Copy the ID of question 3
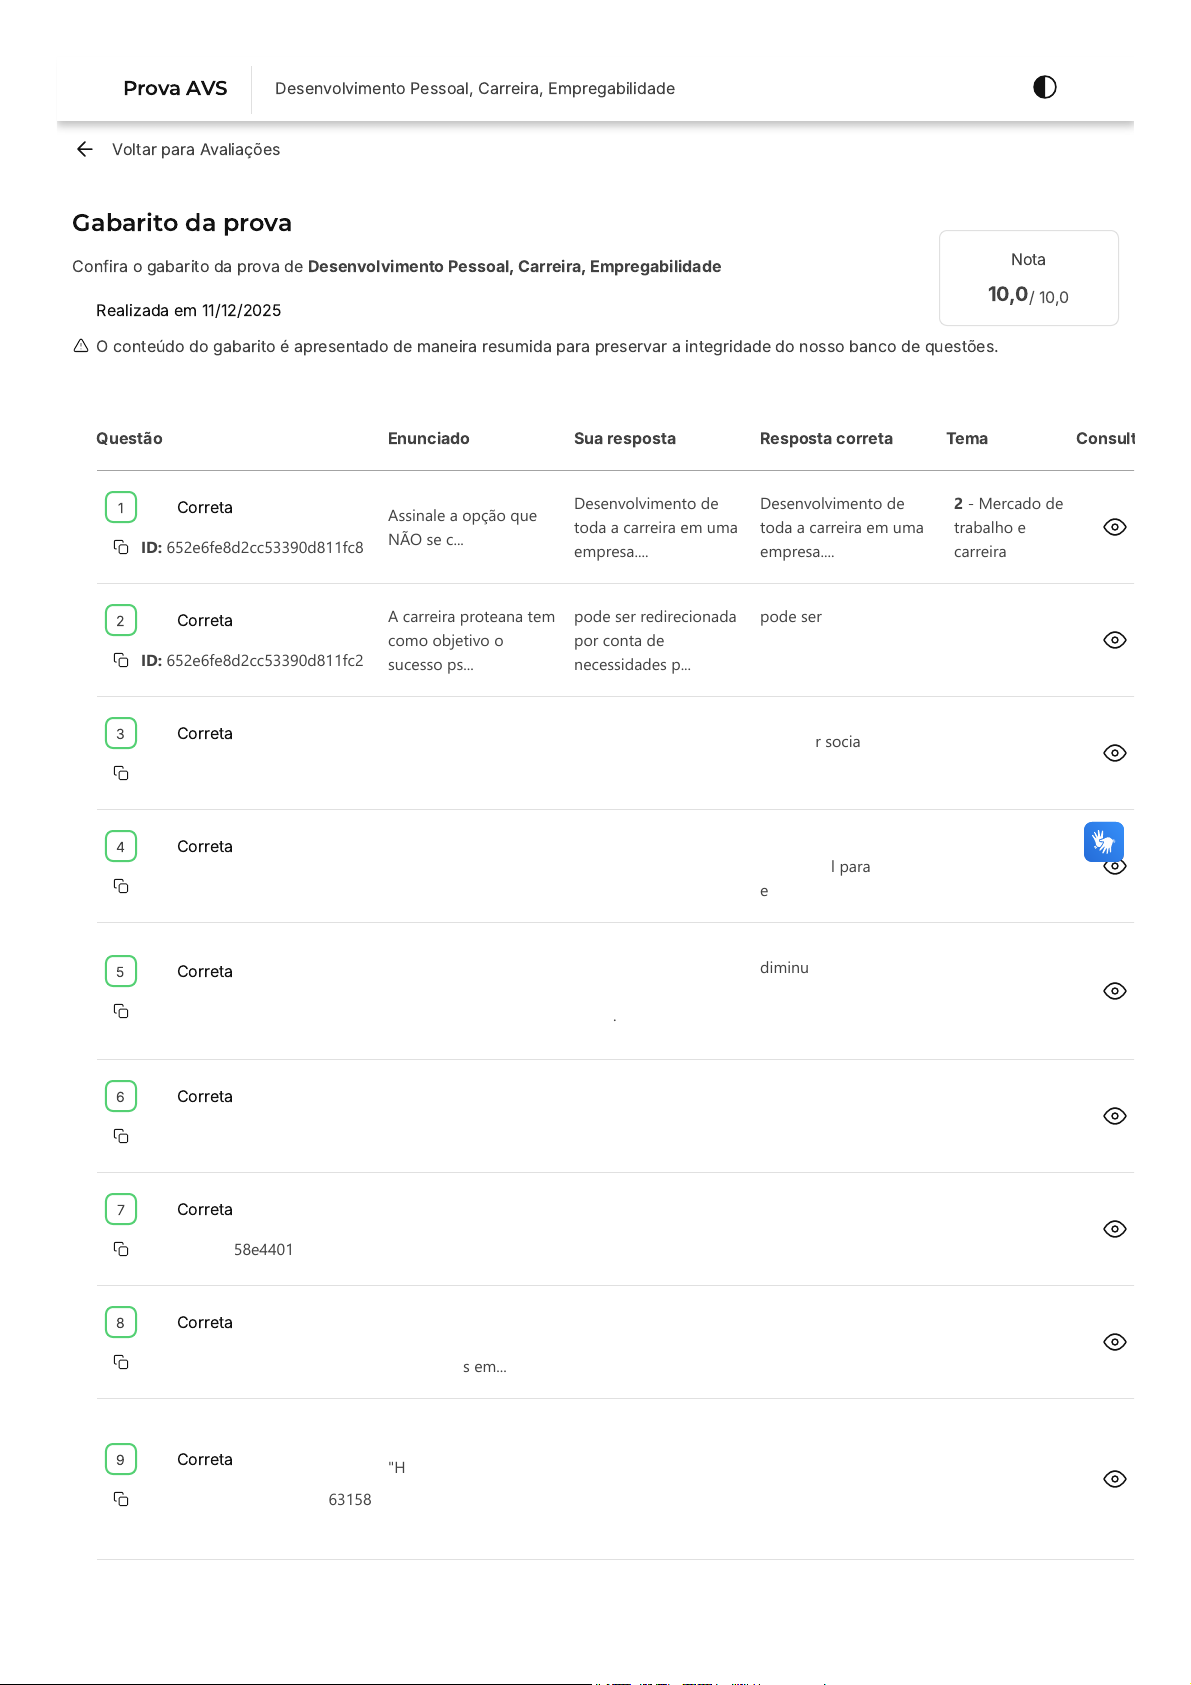 (x=121, y=773)
